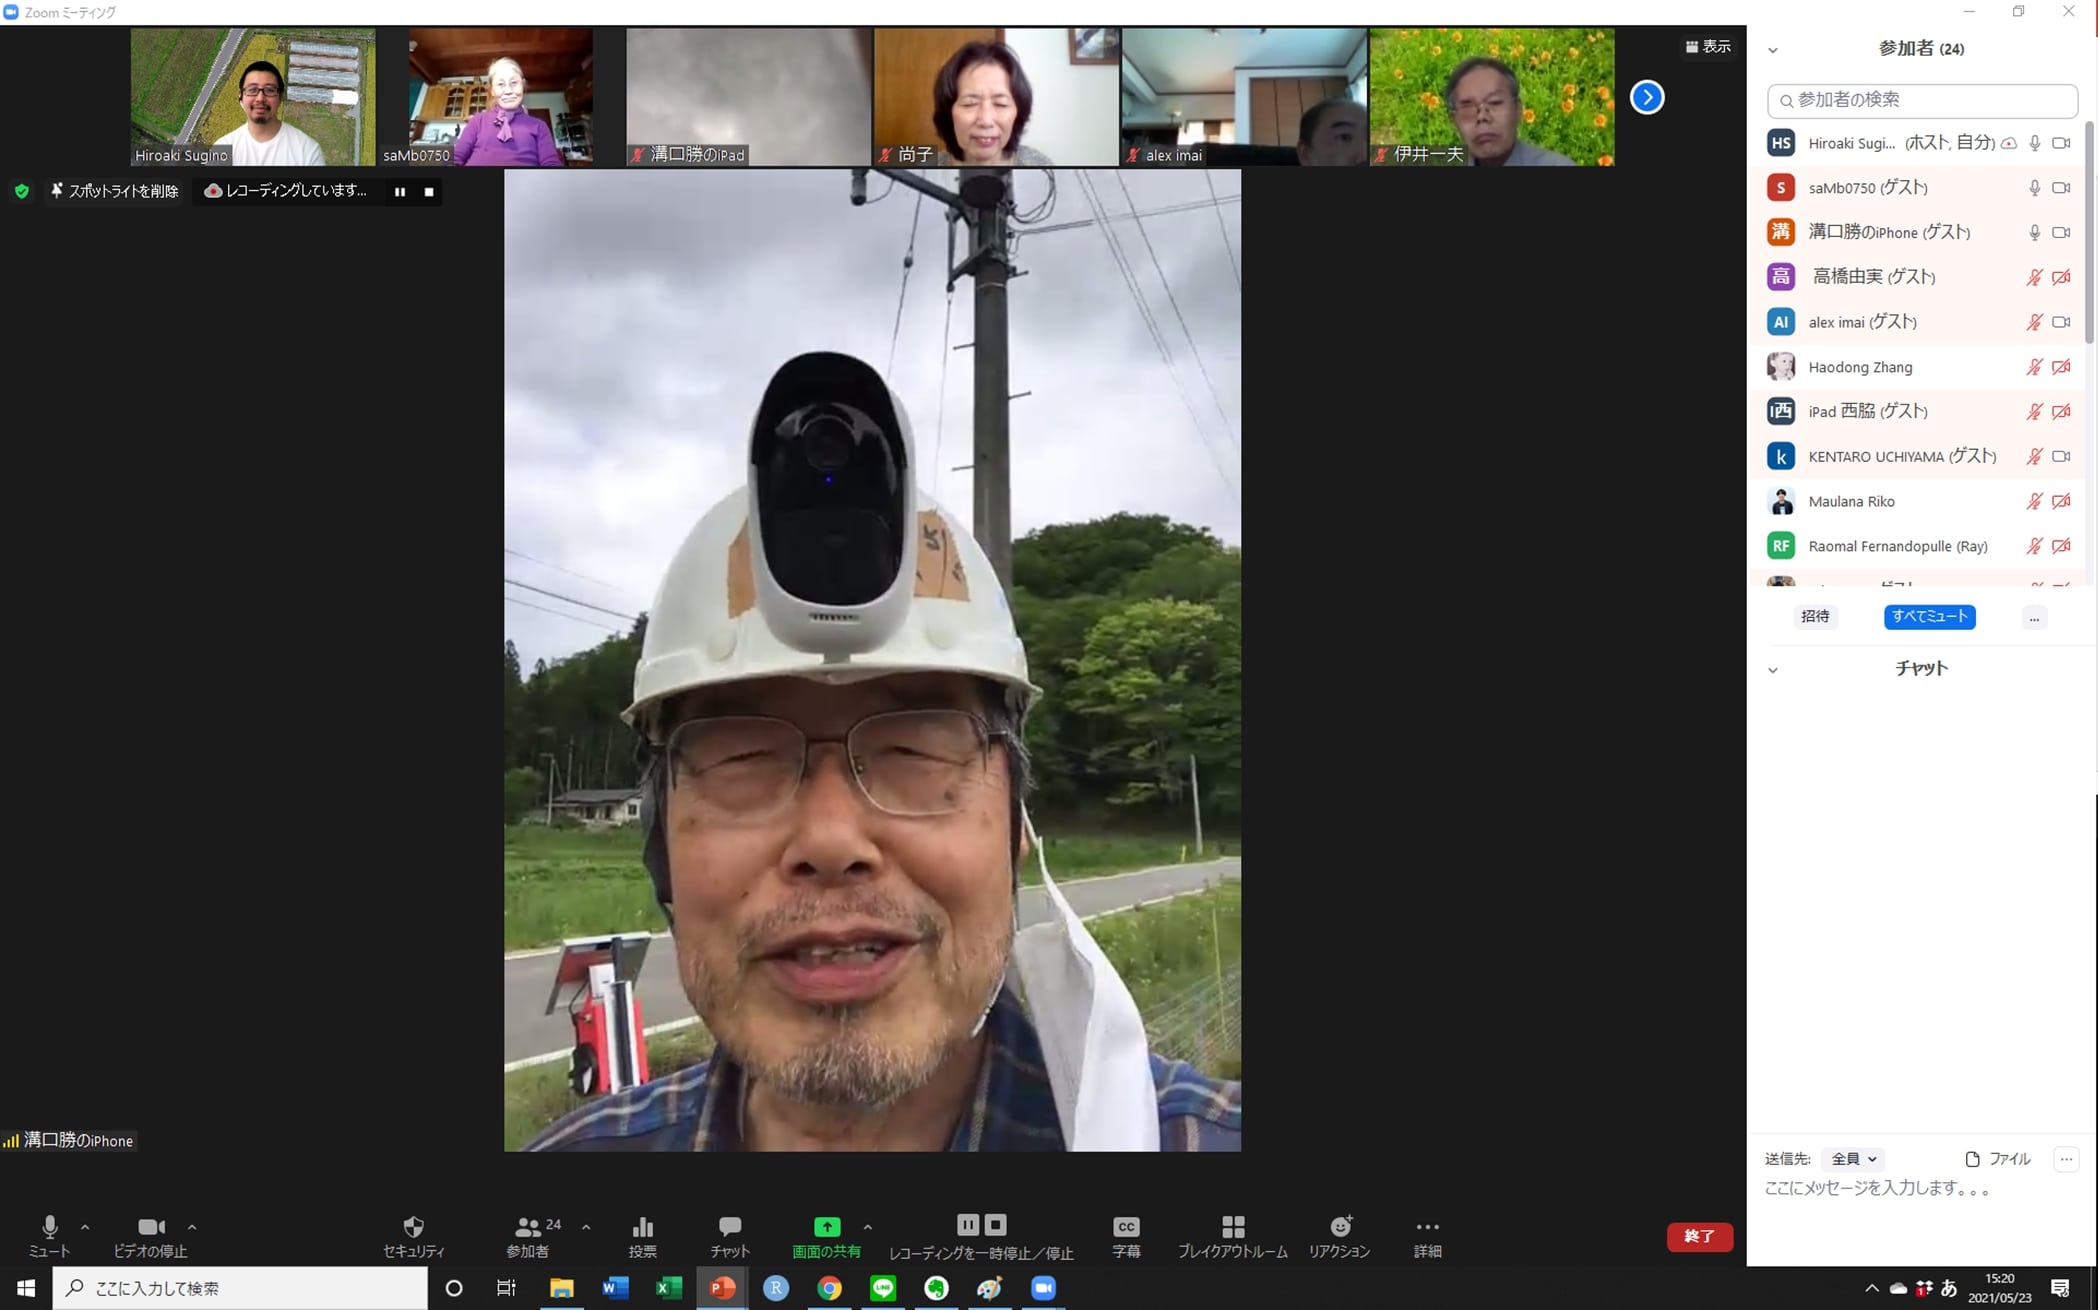Stop recording from top recording indicator
The height and width of the screenshot is (1310, 2098).
click(429, 191)
